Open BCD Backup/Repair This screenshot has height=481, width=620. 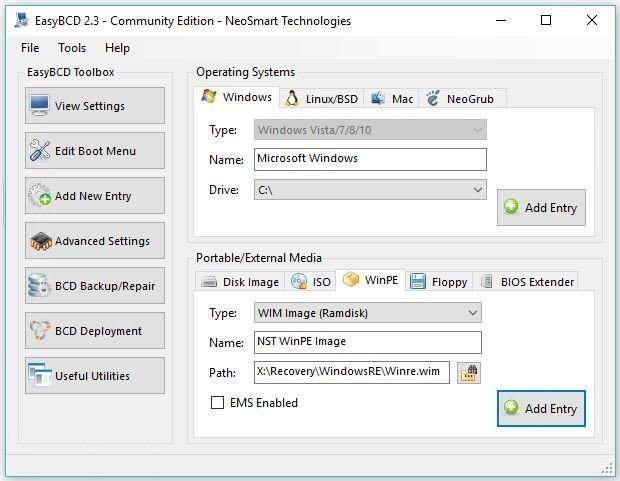95,286
